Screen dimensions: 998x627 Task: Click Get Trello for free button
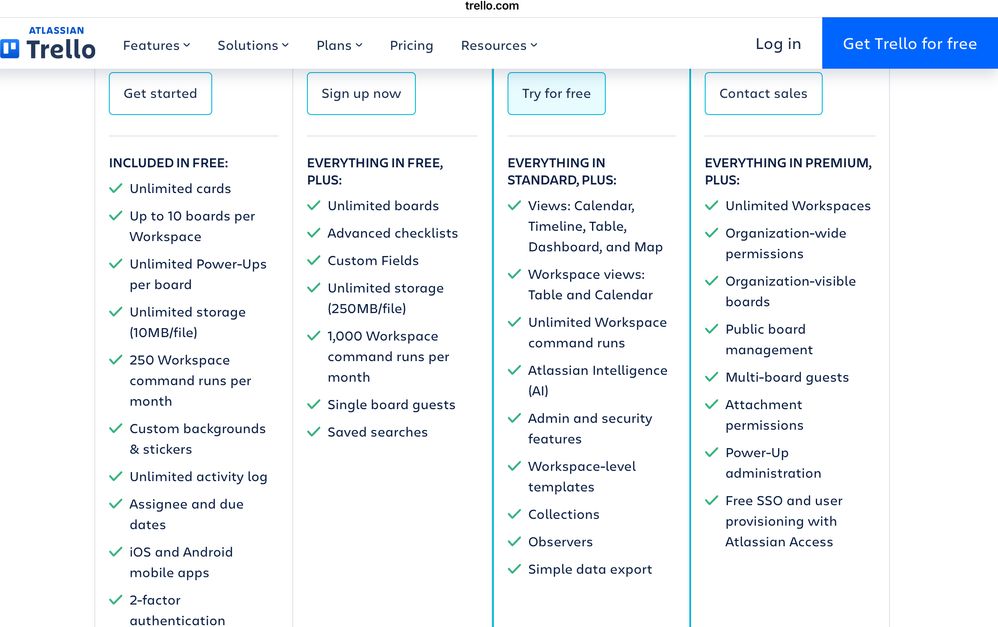tap(910, 43)
